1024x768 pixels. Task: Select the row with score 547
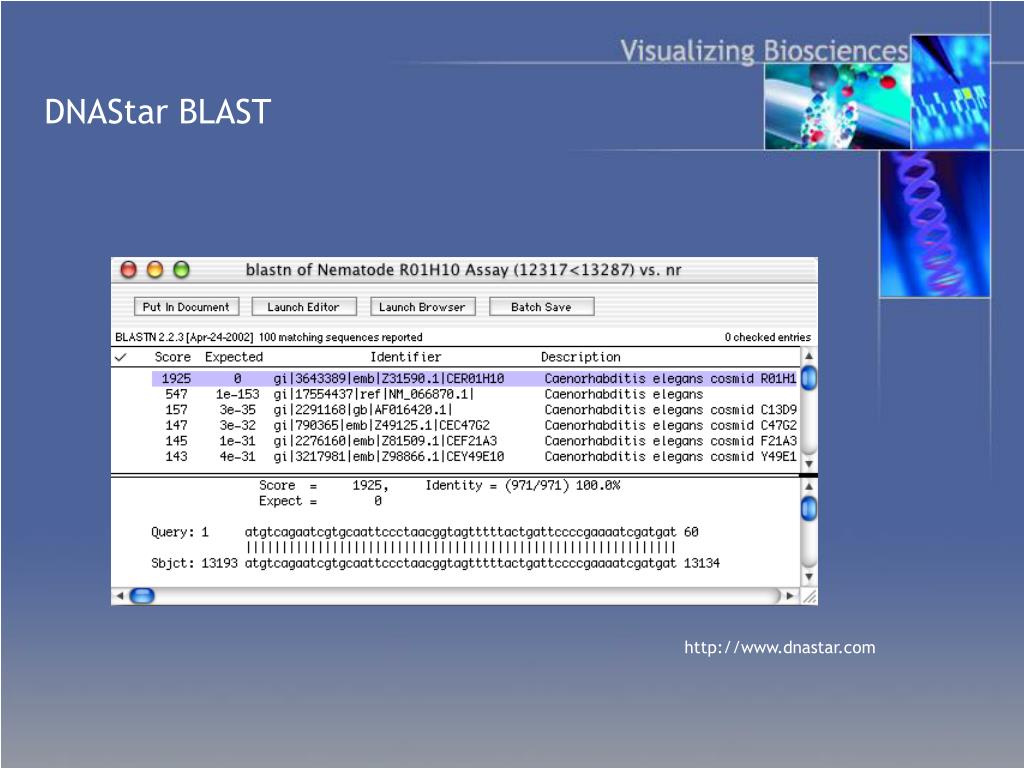click(474, 394)
